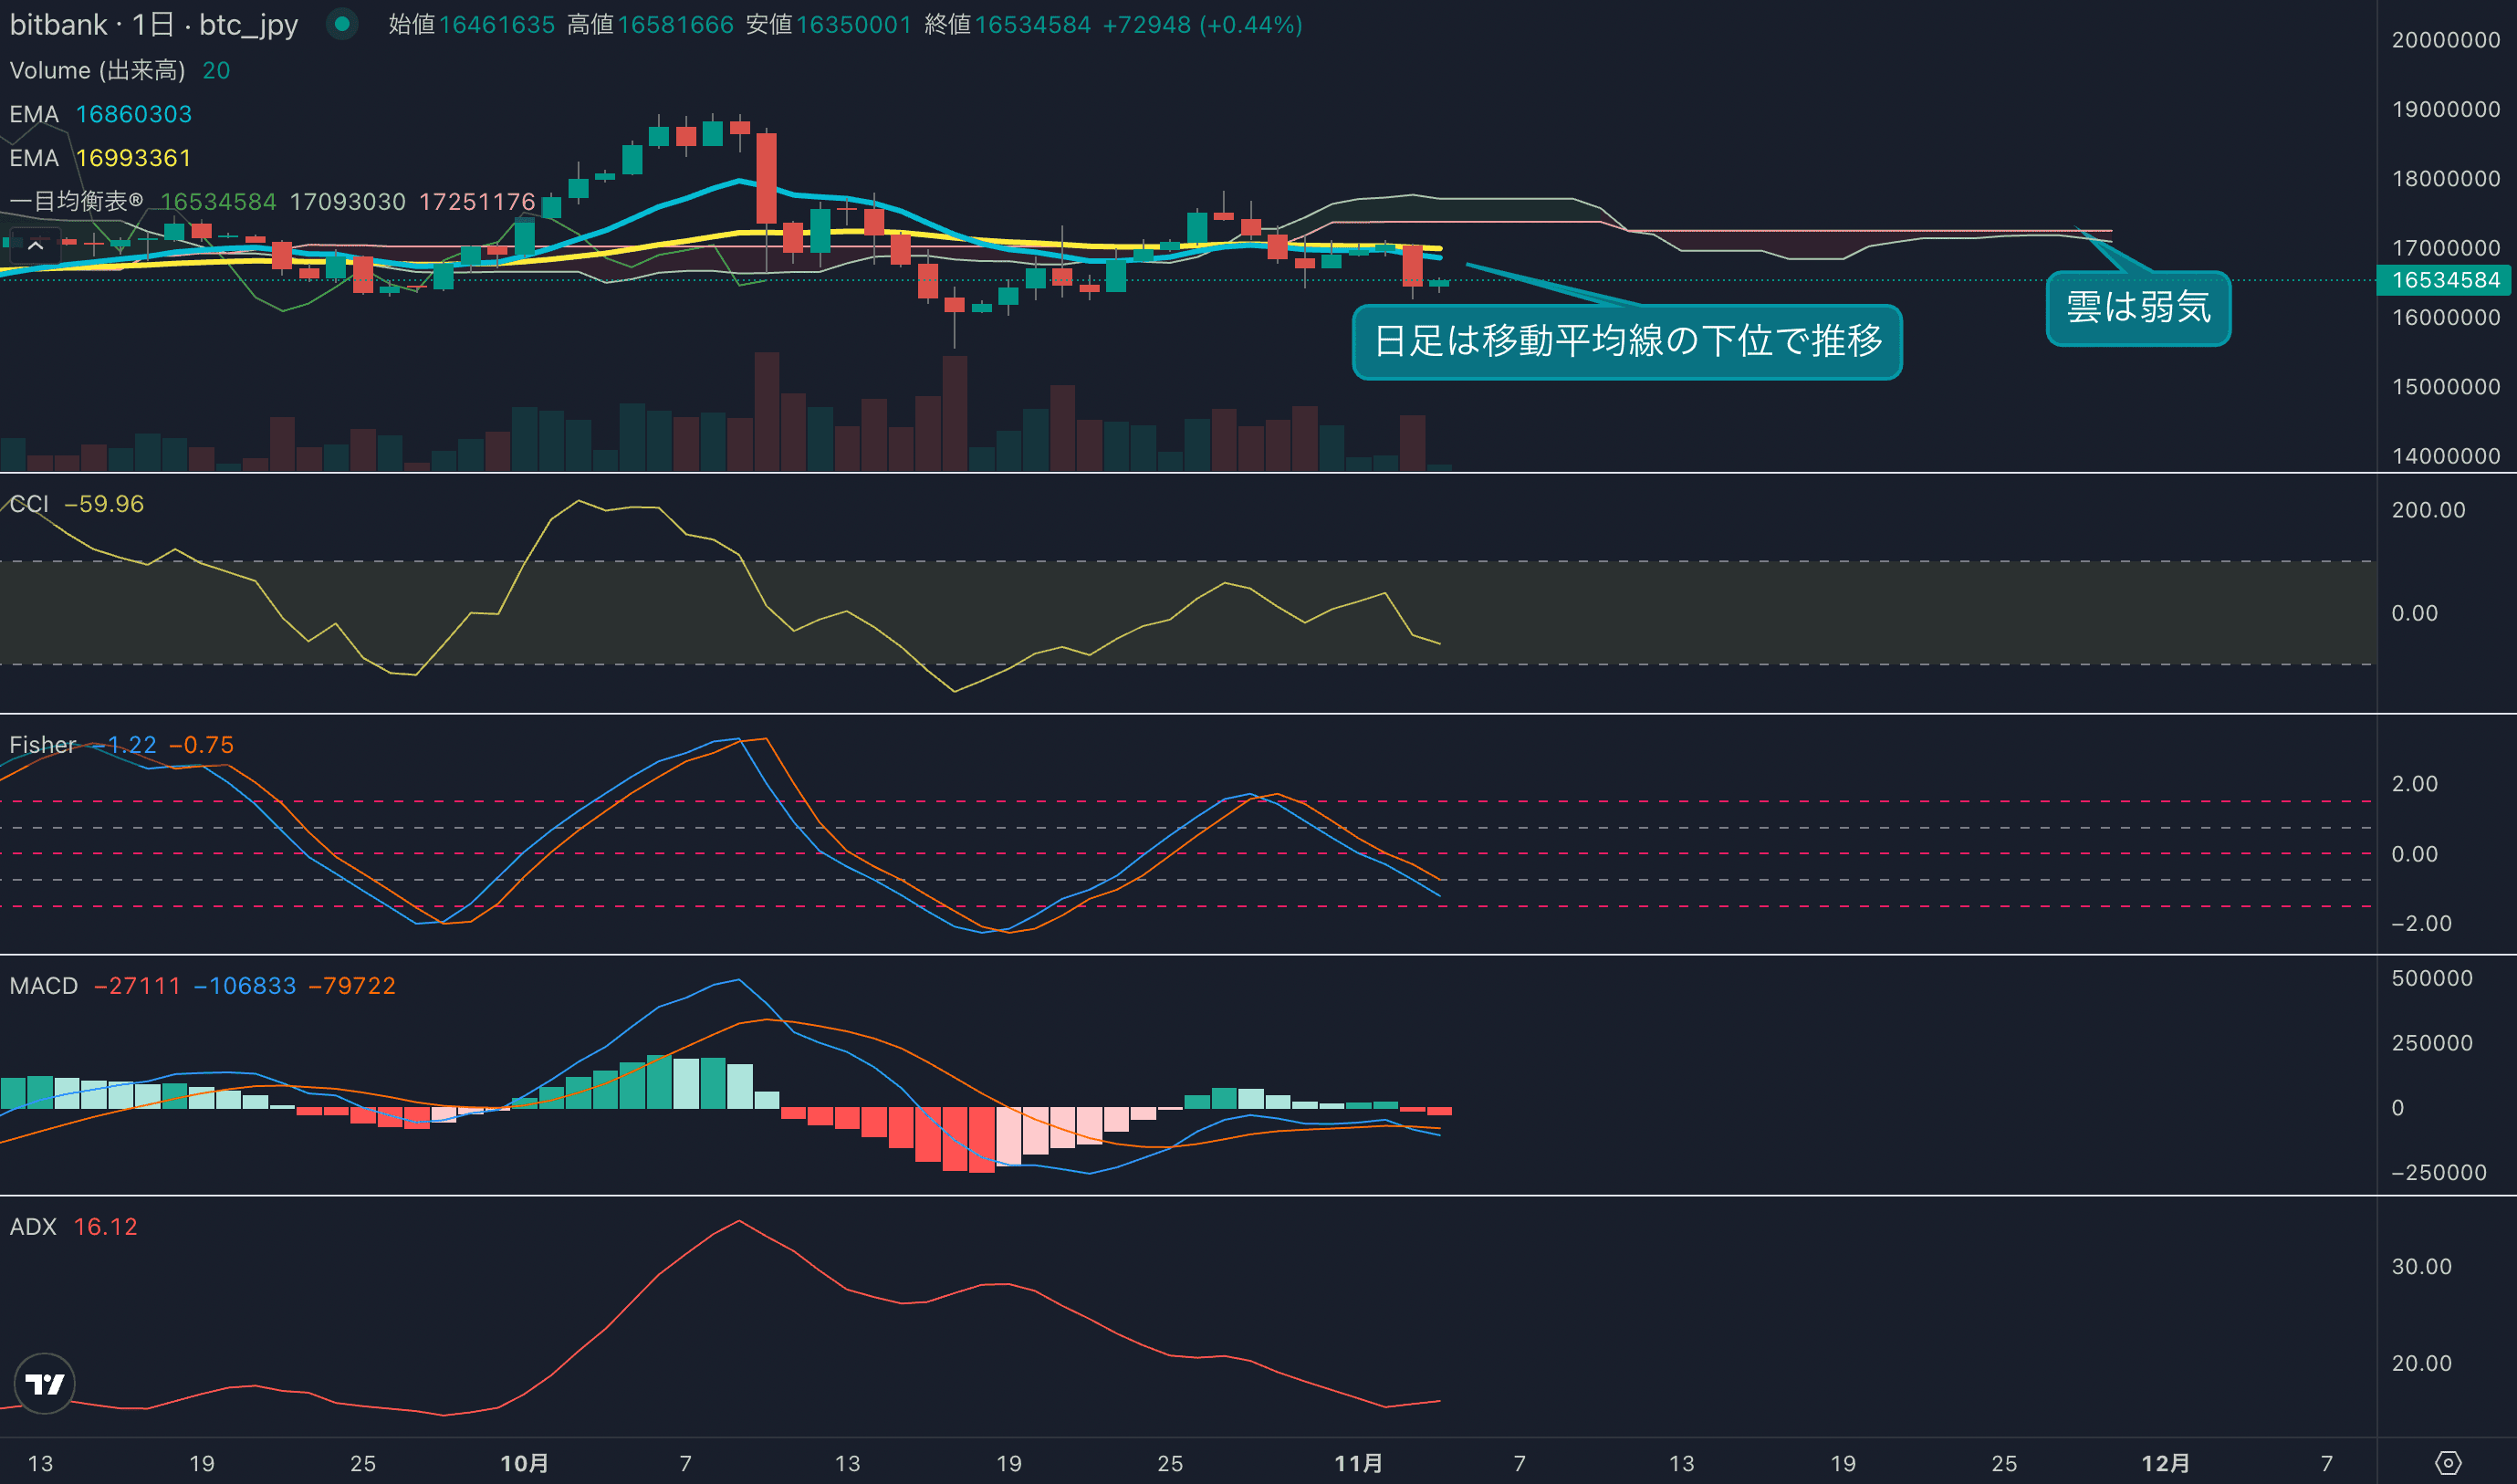This screenshot has height=1484, width=2517.
Task: Select the 日足は移動平均線の下位で推移 callout
Action: (1627, 342)
